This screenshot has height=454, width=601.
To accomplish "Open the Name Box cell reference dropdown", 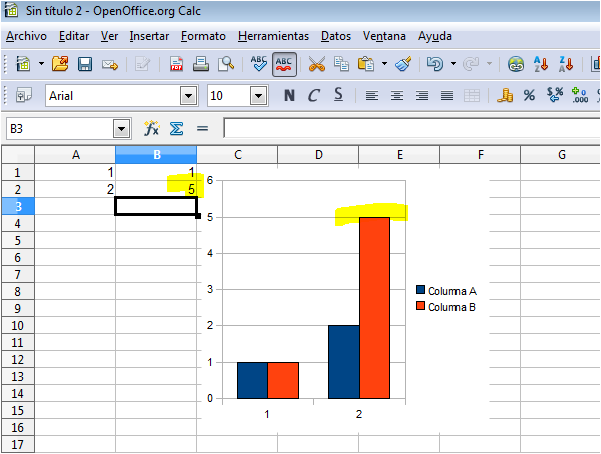I will 122,129.
